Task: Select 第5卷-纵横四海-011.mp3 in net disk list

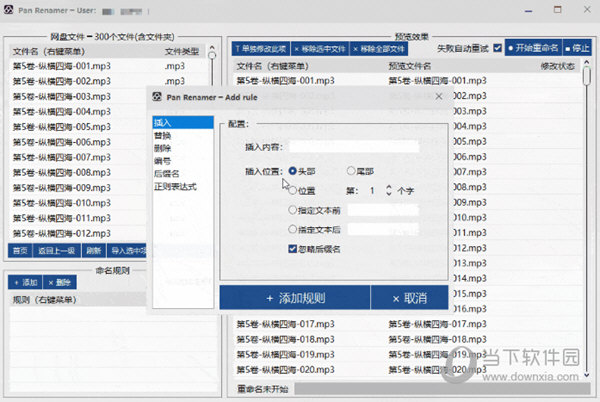Action: tap(62, 218)
